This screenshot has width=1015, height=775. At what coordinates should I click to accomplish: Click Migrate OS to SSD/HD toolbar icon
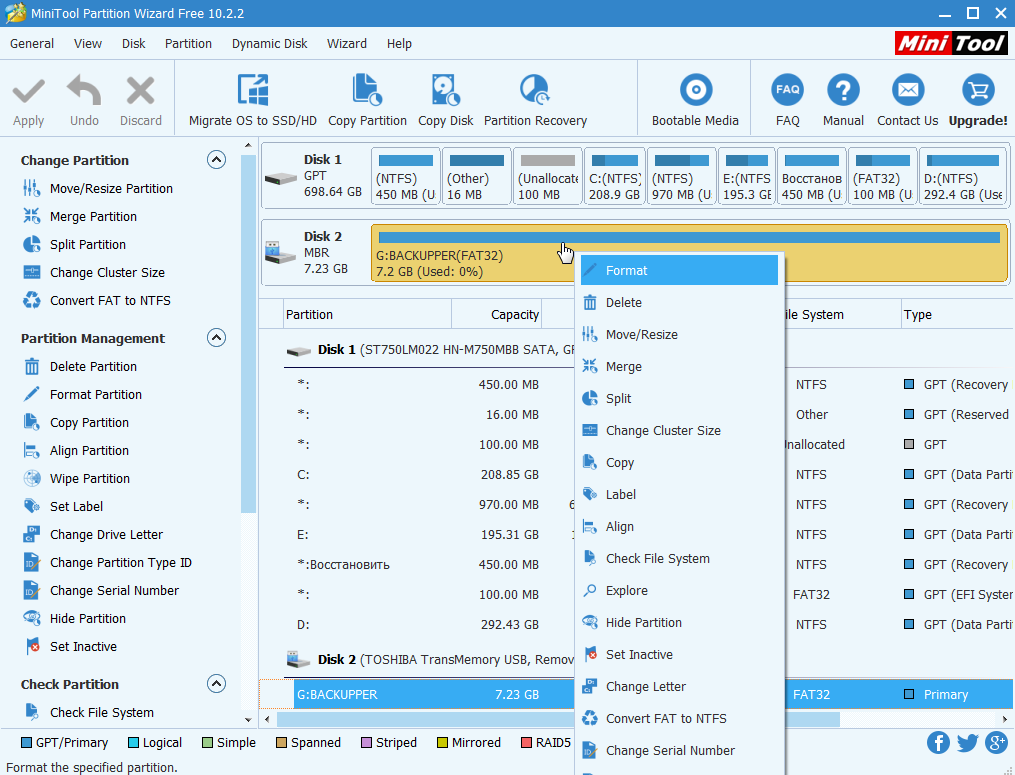252,91
